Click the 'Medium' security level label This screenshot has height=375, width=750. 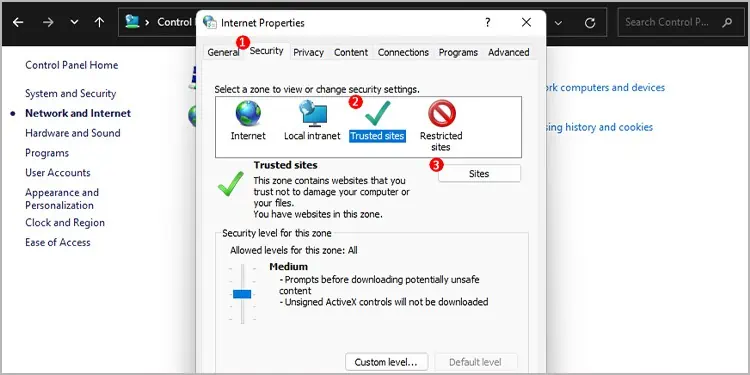point(288,266)
